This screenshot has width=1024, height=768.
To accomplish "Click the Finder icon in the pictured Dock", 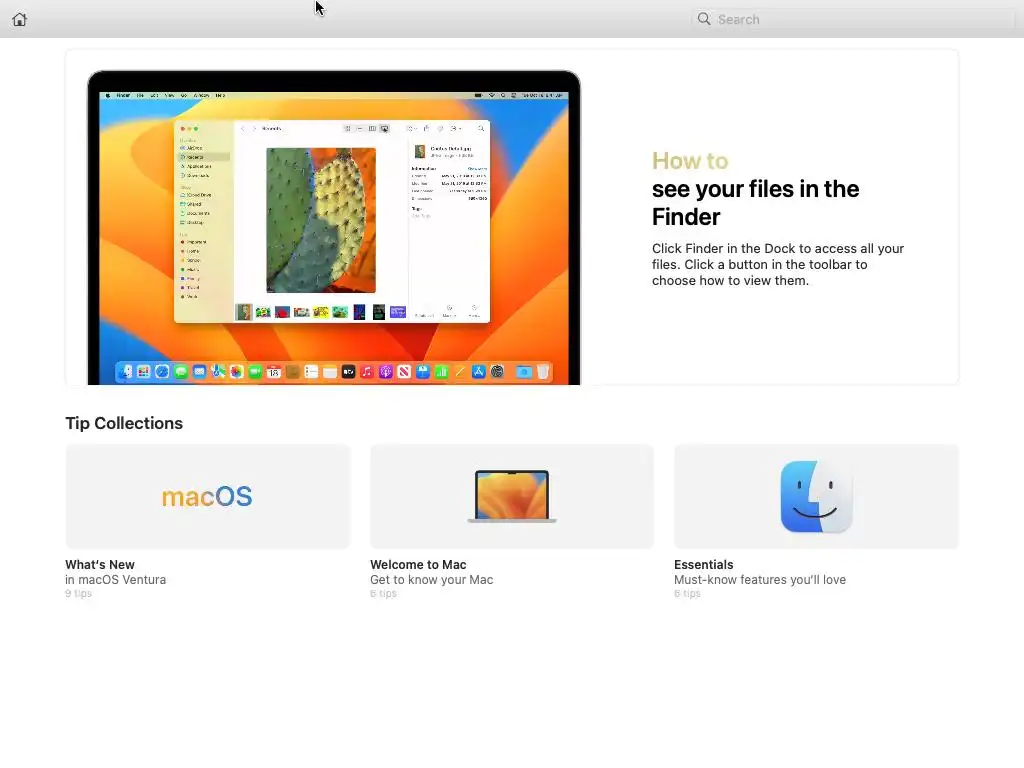I will click(125, 372).
